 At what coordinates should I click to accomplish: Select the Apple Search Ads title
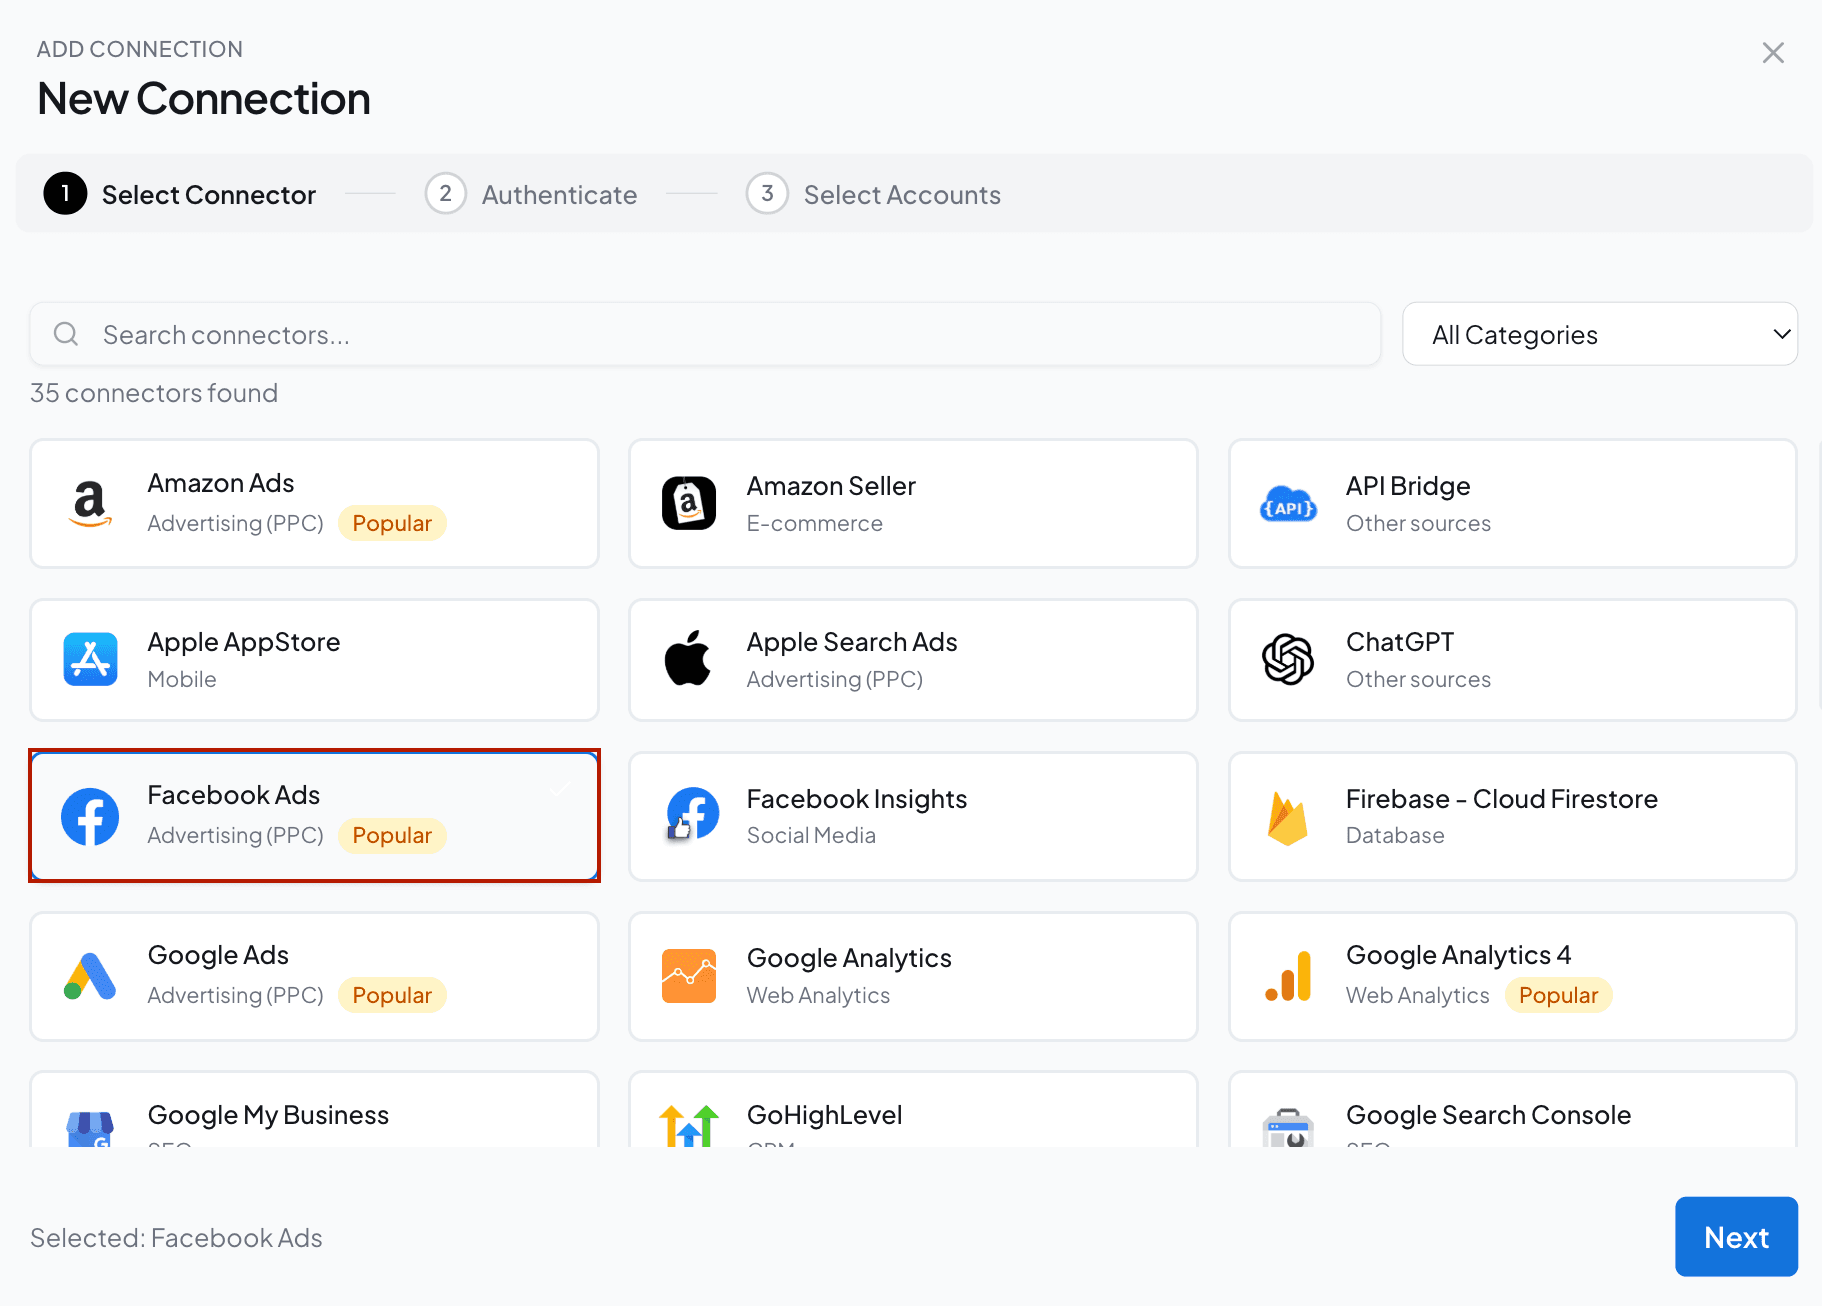coord(852,642)
